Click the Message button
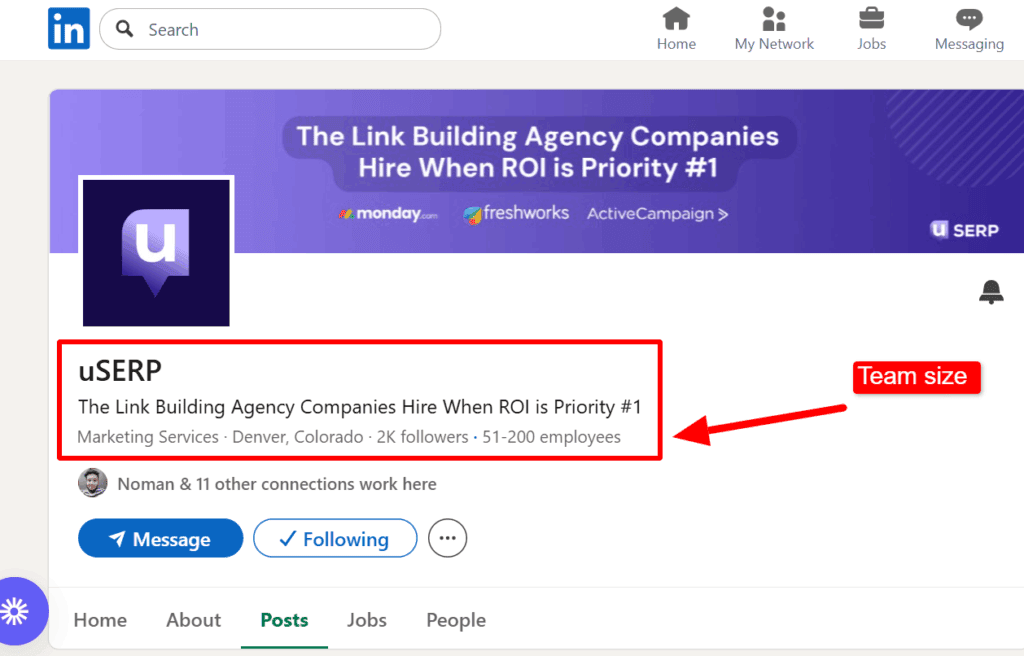Image resolution: width=1024 pixels, height=656 pixels. click(x=160, y=539)
